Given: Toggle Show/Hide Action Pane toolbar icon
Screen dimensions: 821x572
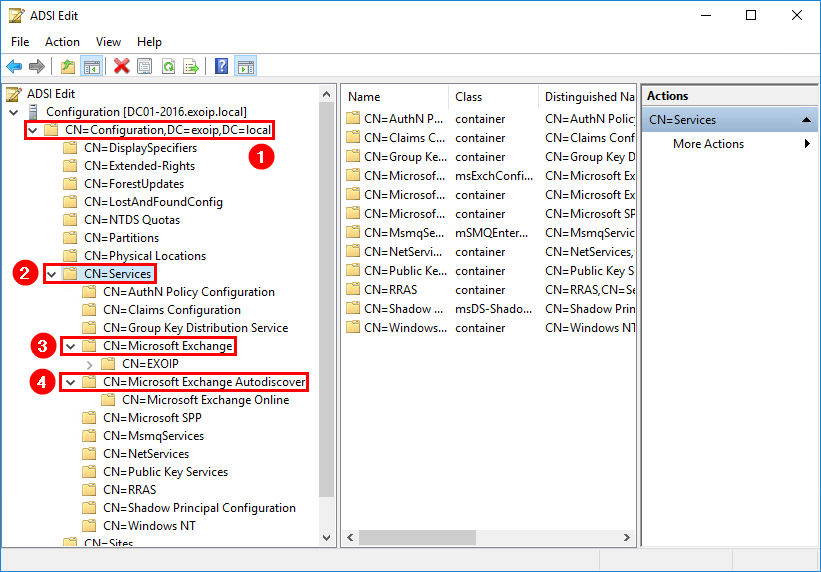Looking at the screenshot, I should coord(245,67).
